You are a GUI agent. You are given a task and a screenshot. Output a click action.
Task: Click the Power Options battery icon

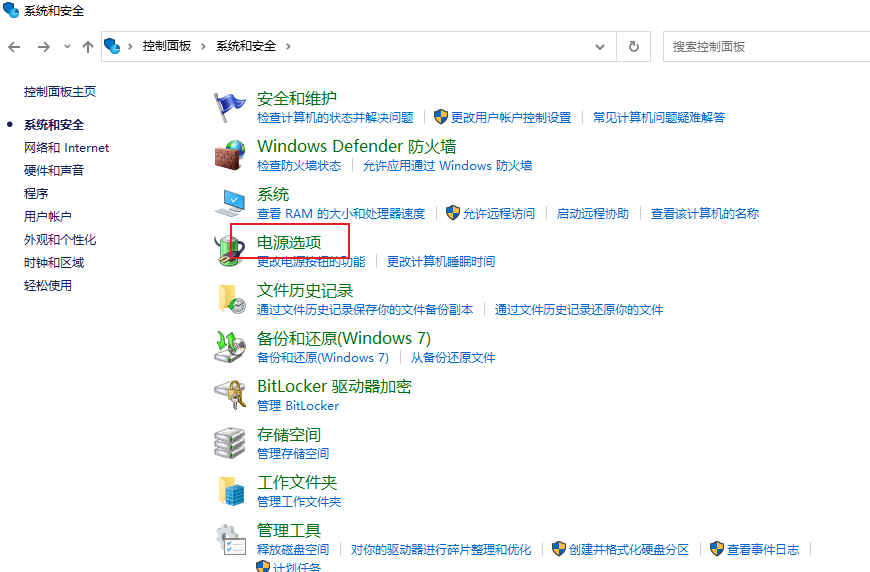(x=230, y=251)
